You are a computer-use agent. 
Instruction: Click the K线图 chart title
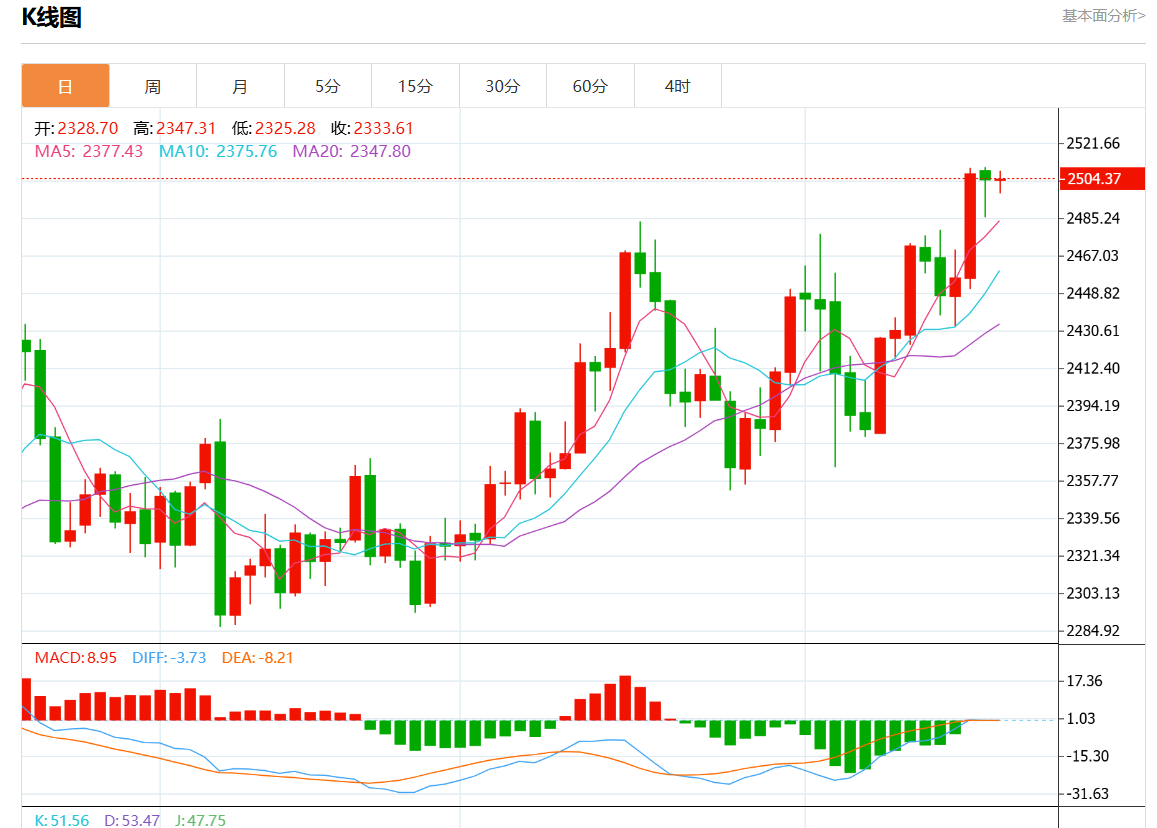52,17
